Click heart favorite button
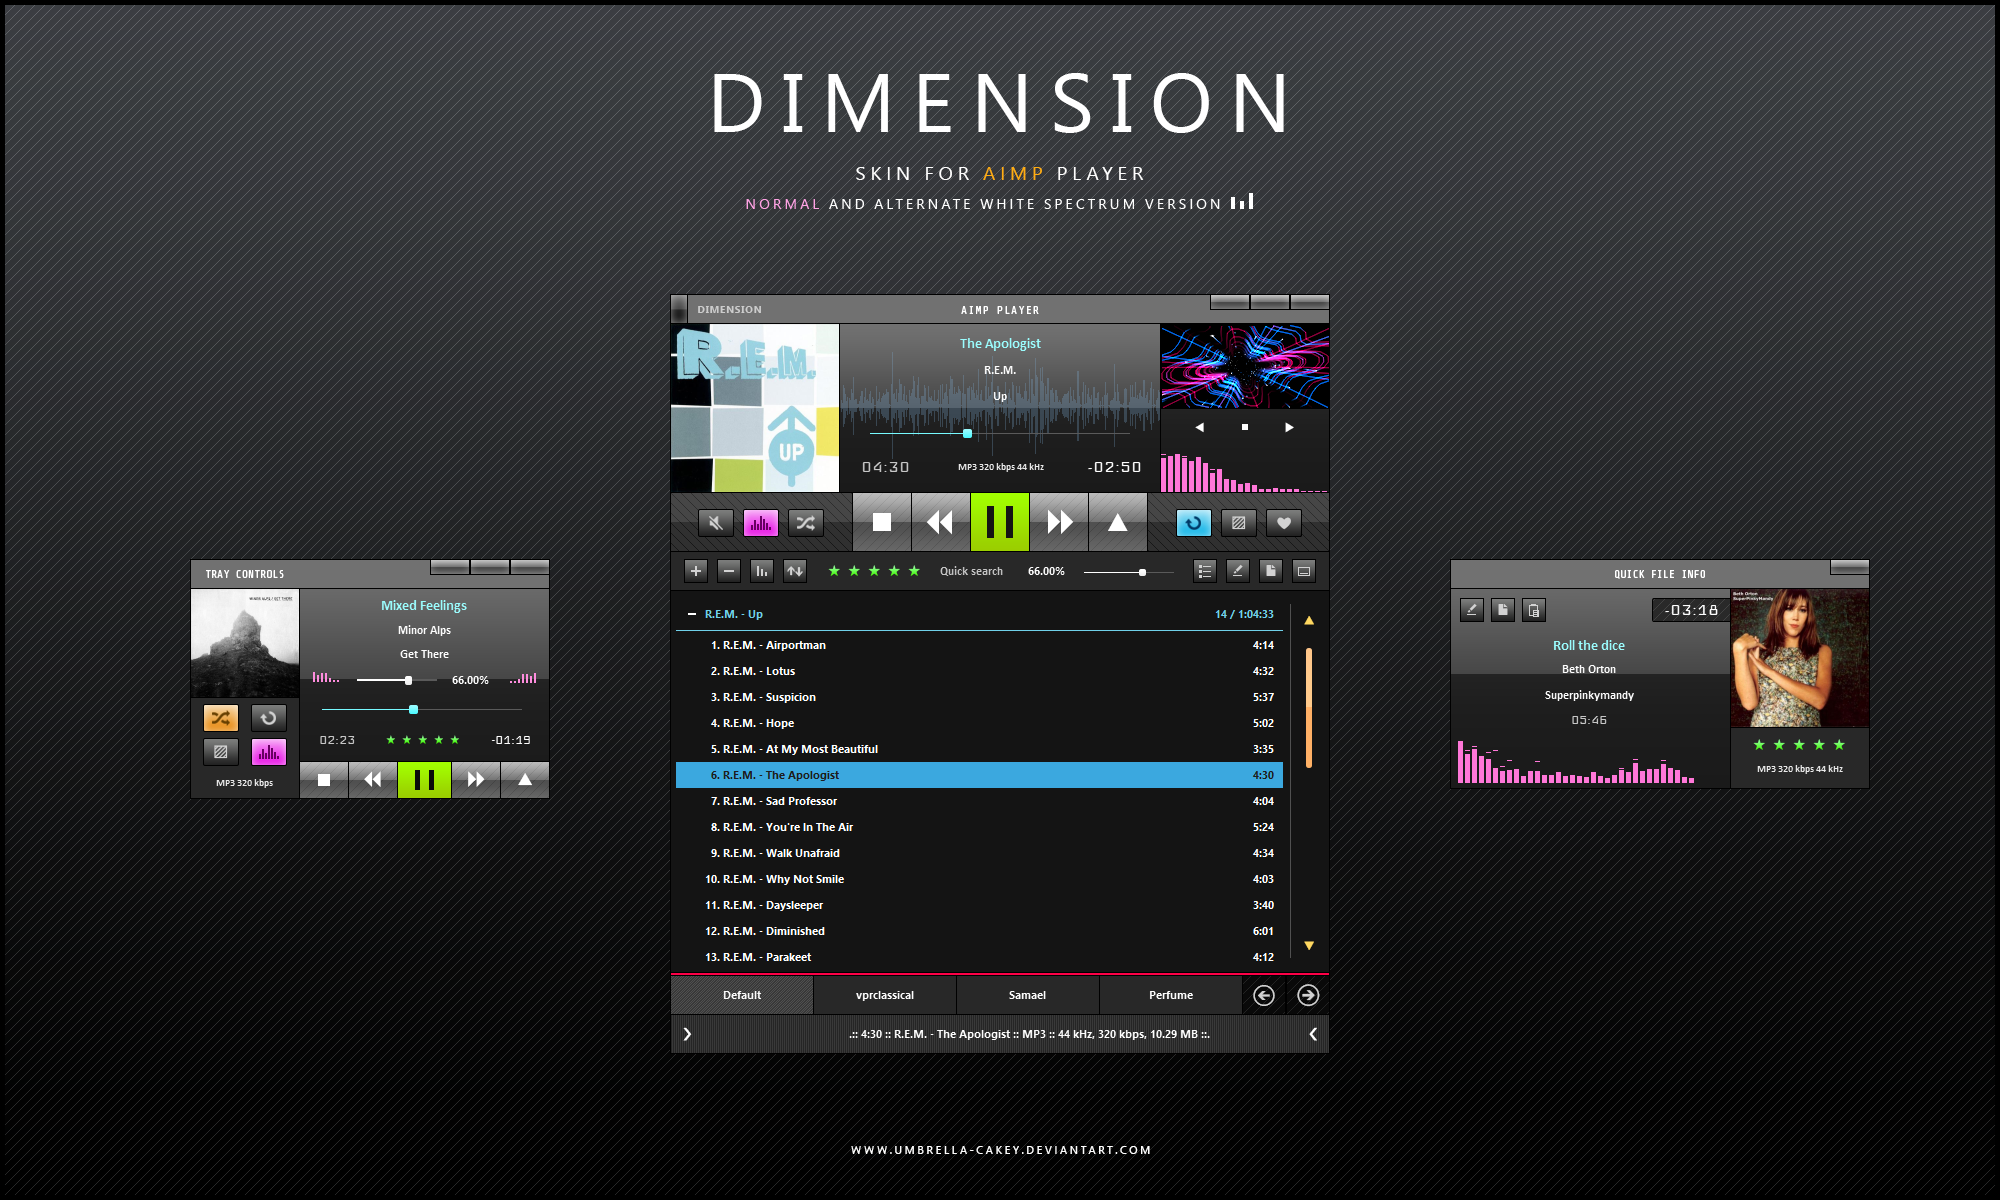Screen dimensions: 2000x1200 pos(1284,523)
